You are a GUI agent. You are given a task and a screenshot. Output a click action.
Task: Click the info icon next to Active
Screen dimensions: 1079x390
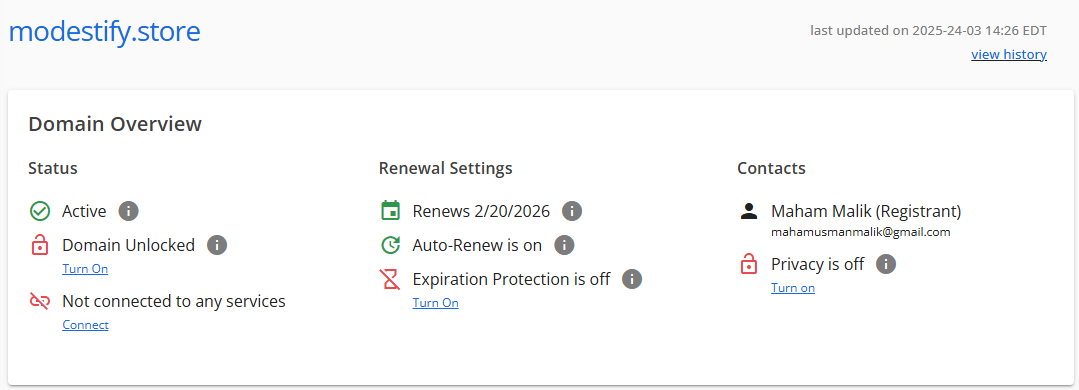pos(129,211)
